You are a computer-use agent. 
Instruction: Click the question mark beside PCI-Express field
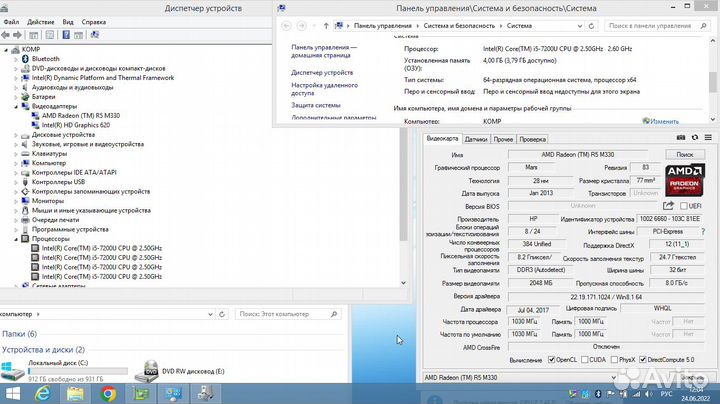pos(703,232)
